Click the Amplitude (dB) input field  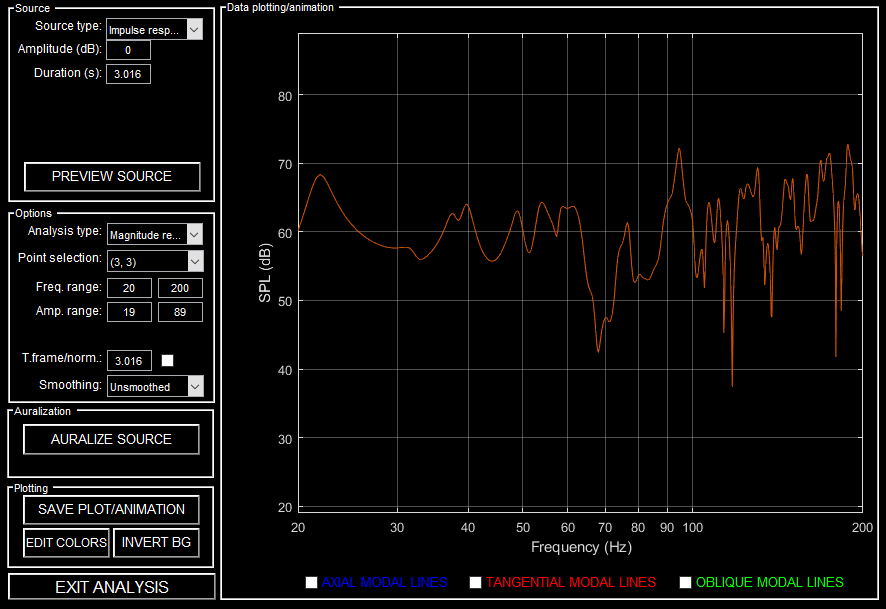click(128, 50)
